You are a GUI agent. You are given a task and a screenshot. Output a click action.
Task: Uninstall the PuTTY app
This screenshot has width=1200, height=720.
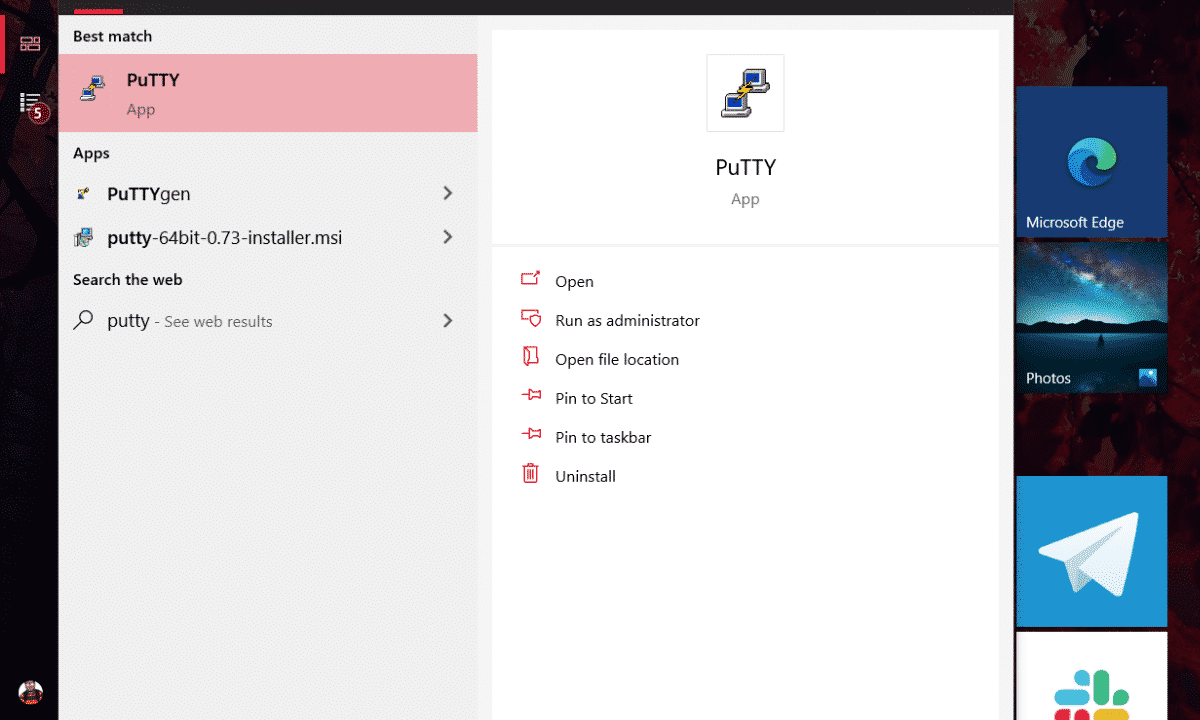point(585,477)
